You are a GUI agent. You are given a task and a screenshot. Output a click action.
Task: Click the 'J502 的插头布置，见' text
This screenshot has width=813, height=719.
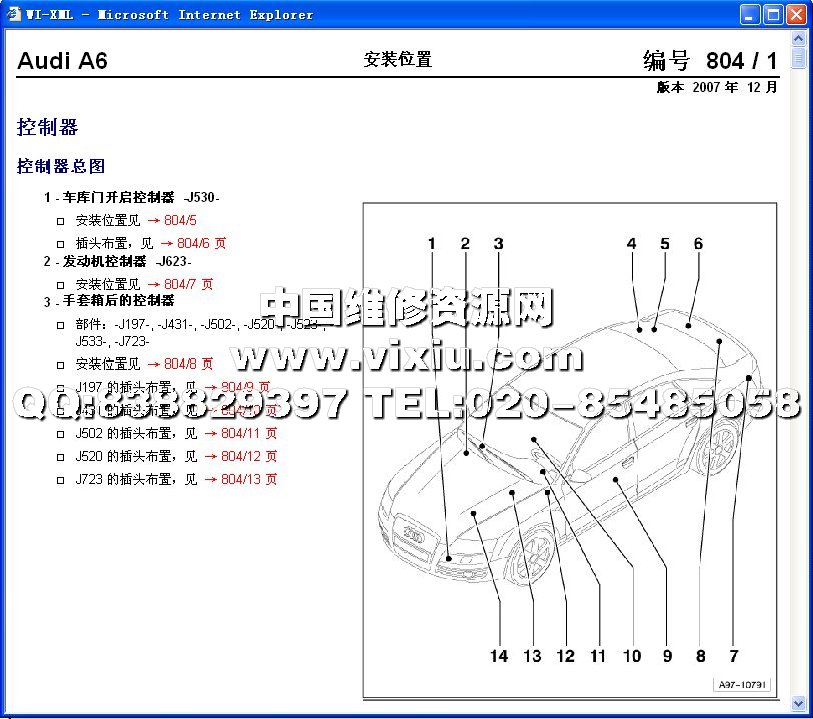[x=136, y=433]
